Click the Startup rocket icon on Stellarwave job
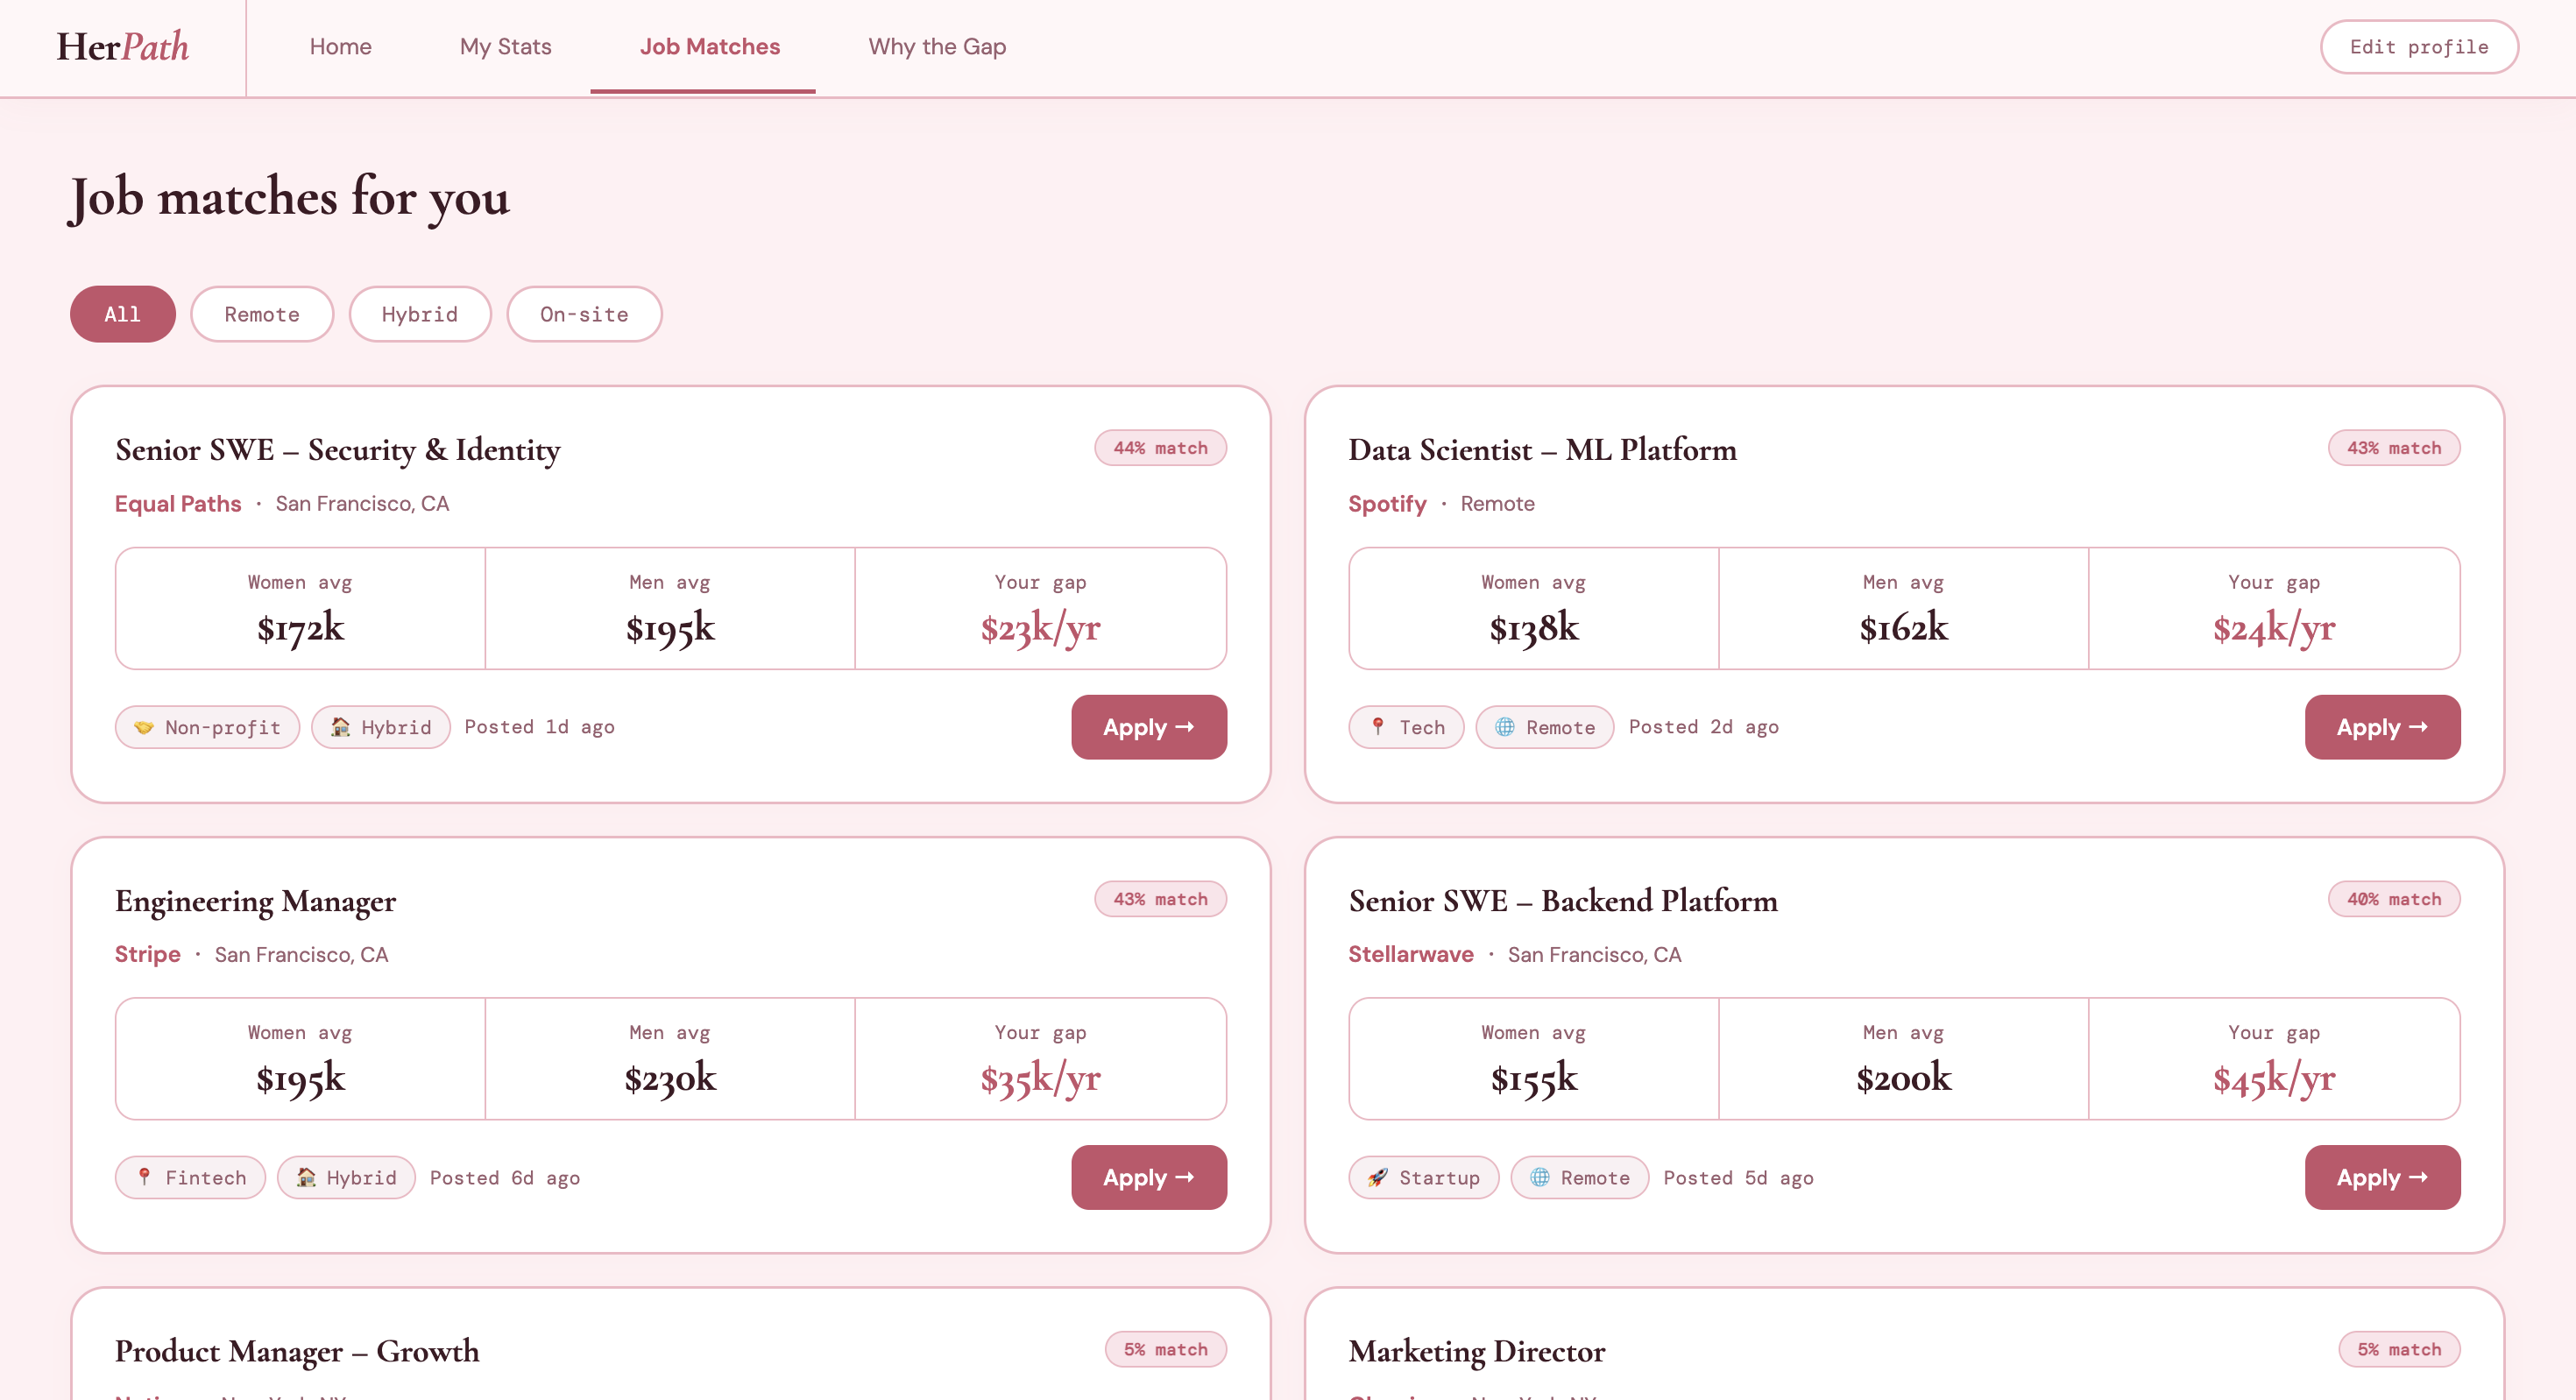The height and width of the screenshot is (1400, 2576). (x=1378, y=1177)
